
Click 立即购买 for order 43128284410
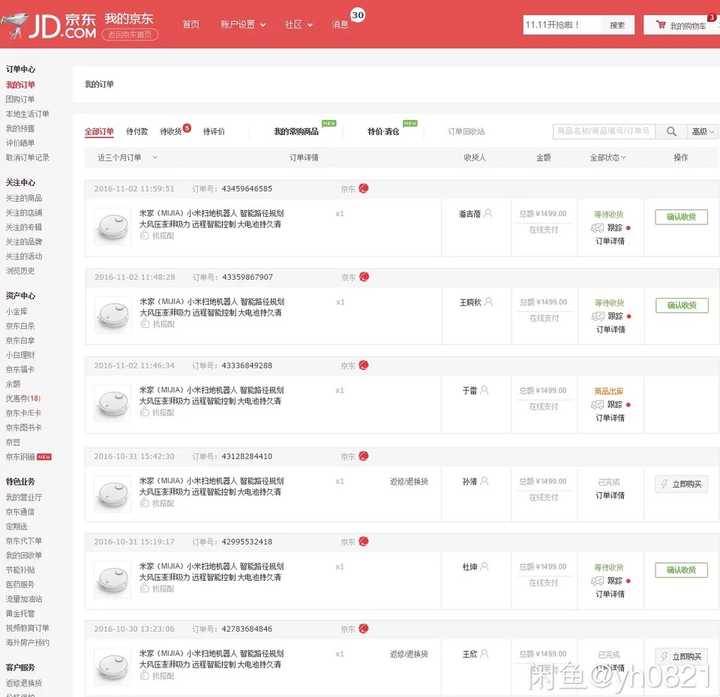(x=681, y=484)
